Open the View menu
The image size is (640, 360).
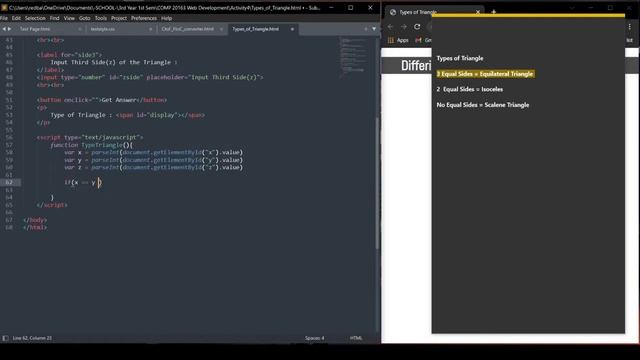coord(69,18)
